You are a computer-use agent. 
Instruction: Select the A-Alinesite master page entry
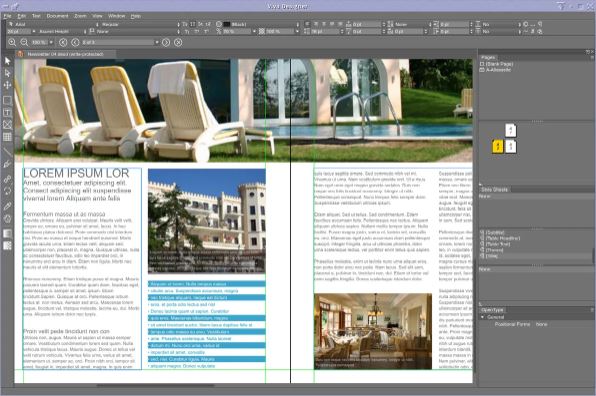tap(498, 70)
